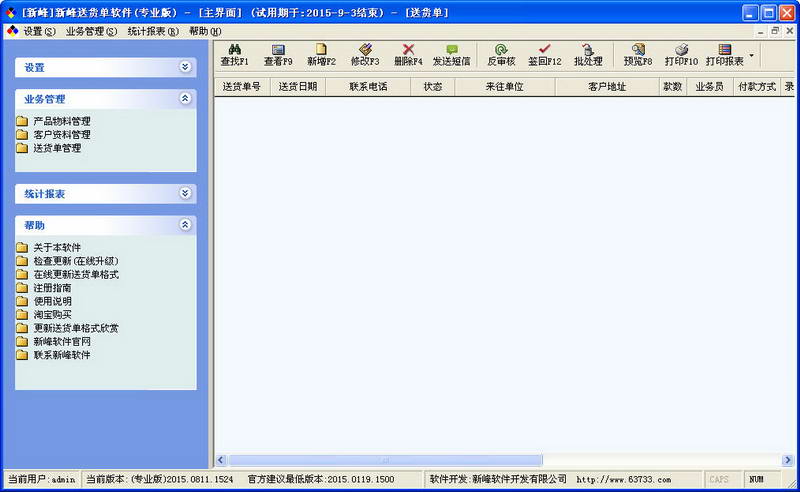The image size is (800, 492).
Task: Click the 打印F10 printer icon
Action: (681, 50)
